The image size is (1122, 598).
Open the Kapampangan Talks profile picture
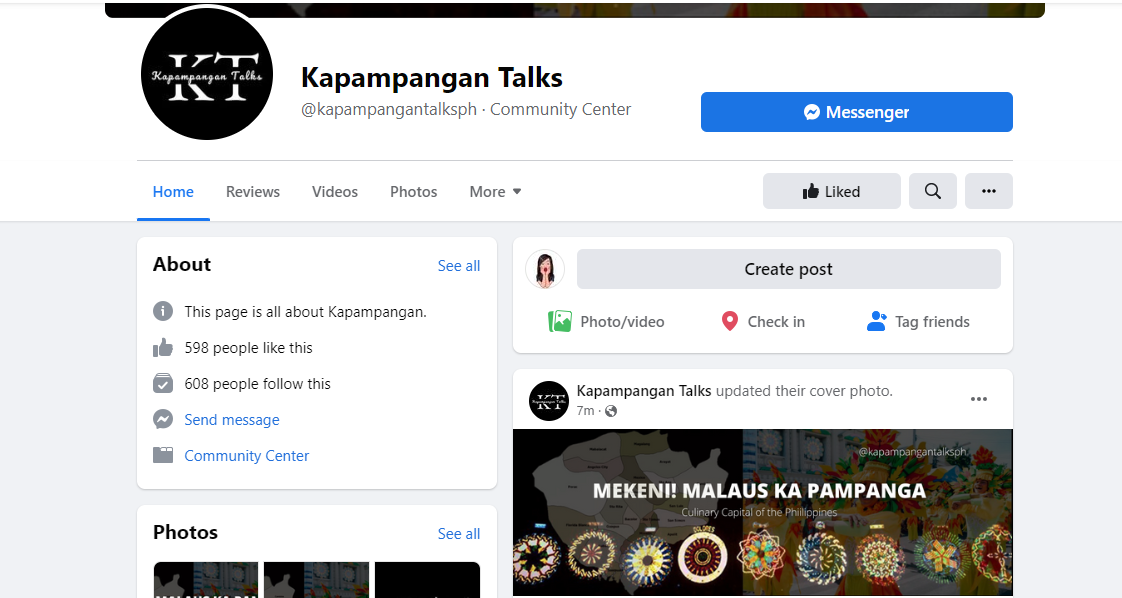click(x=207, y=74)
